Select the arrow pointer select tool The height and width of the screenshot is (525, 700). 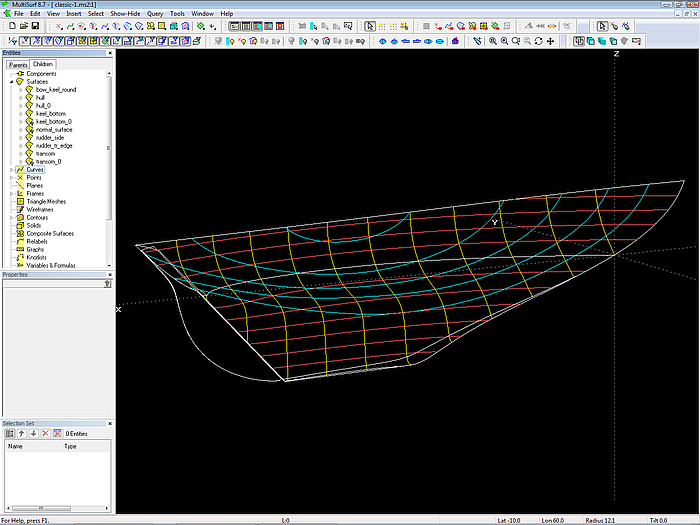click(x=369, y=26)
